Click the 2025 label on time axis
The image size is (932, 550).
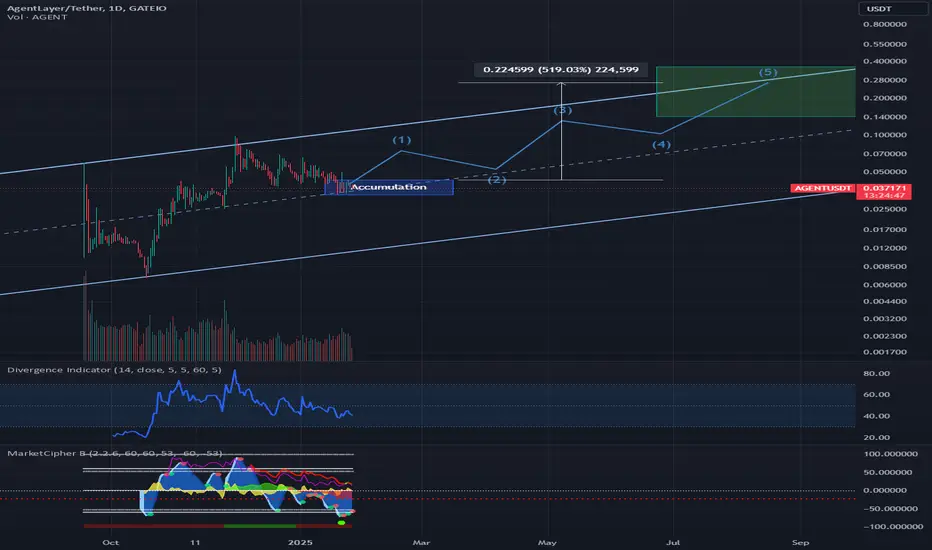coord(300,542)
